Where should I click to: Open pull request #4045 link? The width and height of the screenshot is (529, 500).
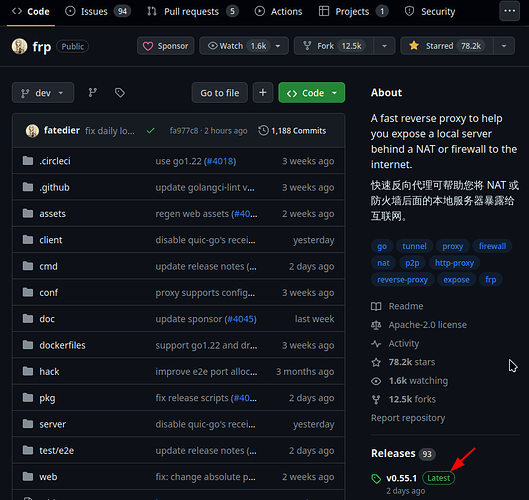click(x=241, y=319)
